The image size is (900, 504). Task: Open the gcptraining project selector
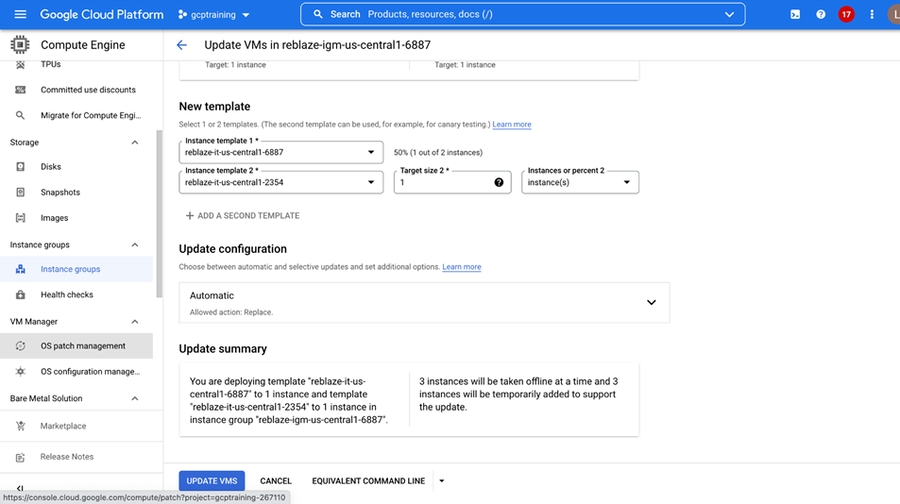(x=213, y=15)
